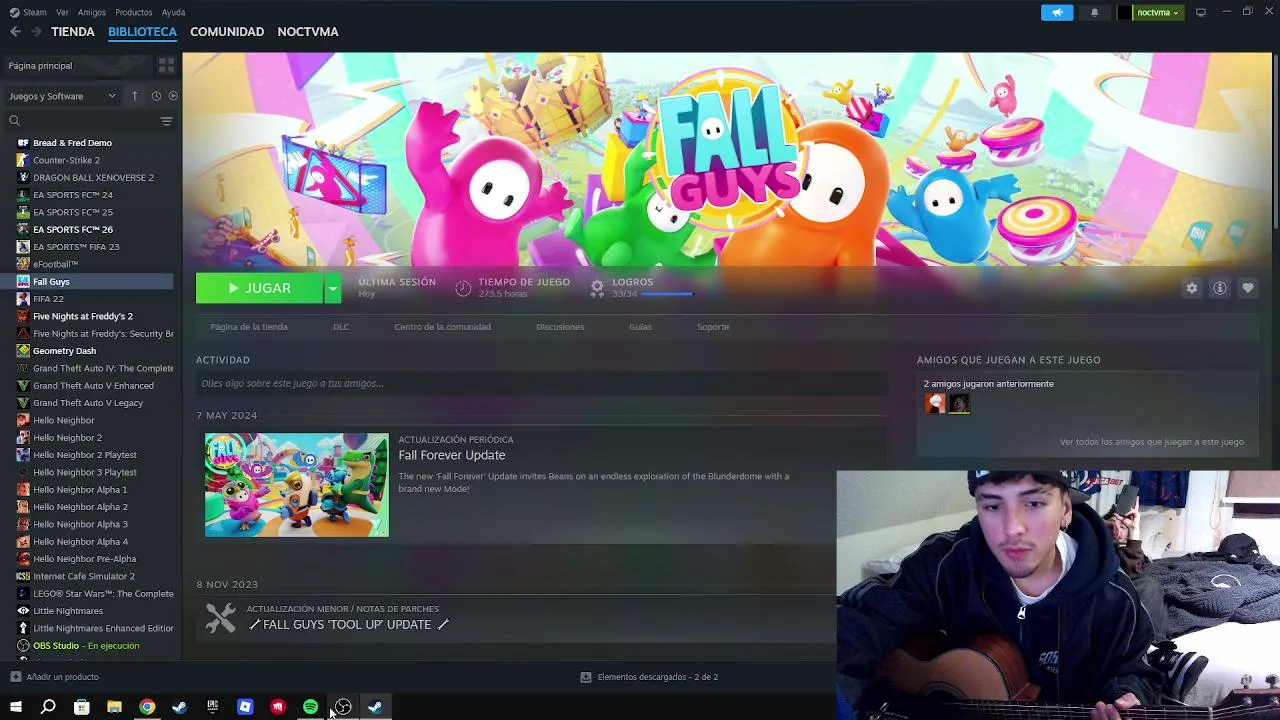Show Fall Guys game info icon

coord(1220,288)
